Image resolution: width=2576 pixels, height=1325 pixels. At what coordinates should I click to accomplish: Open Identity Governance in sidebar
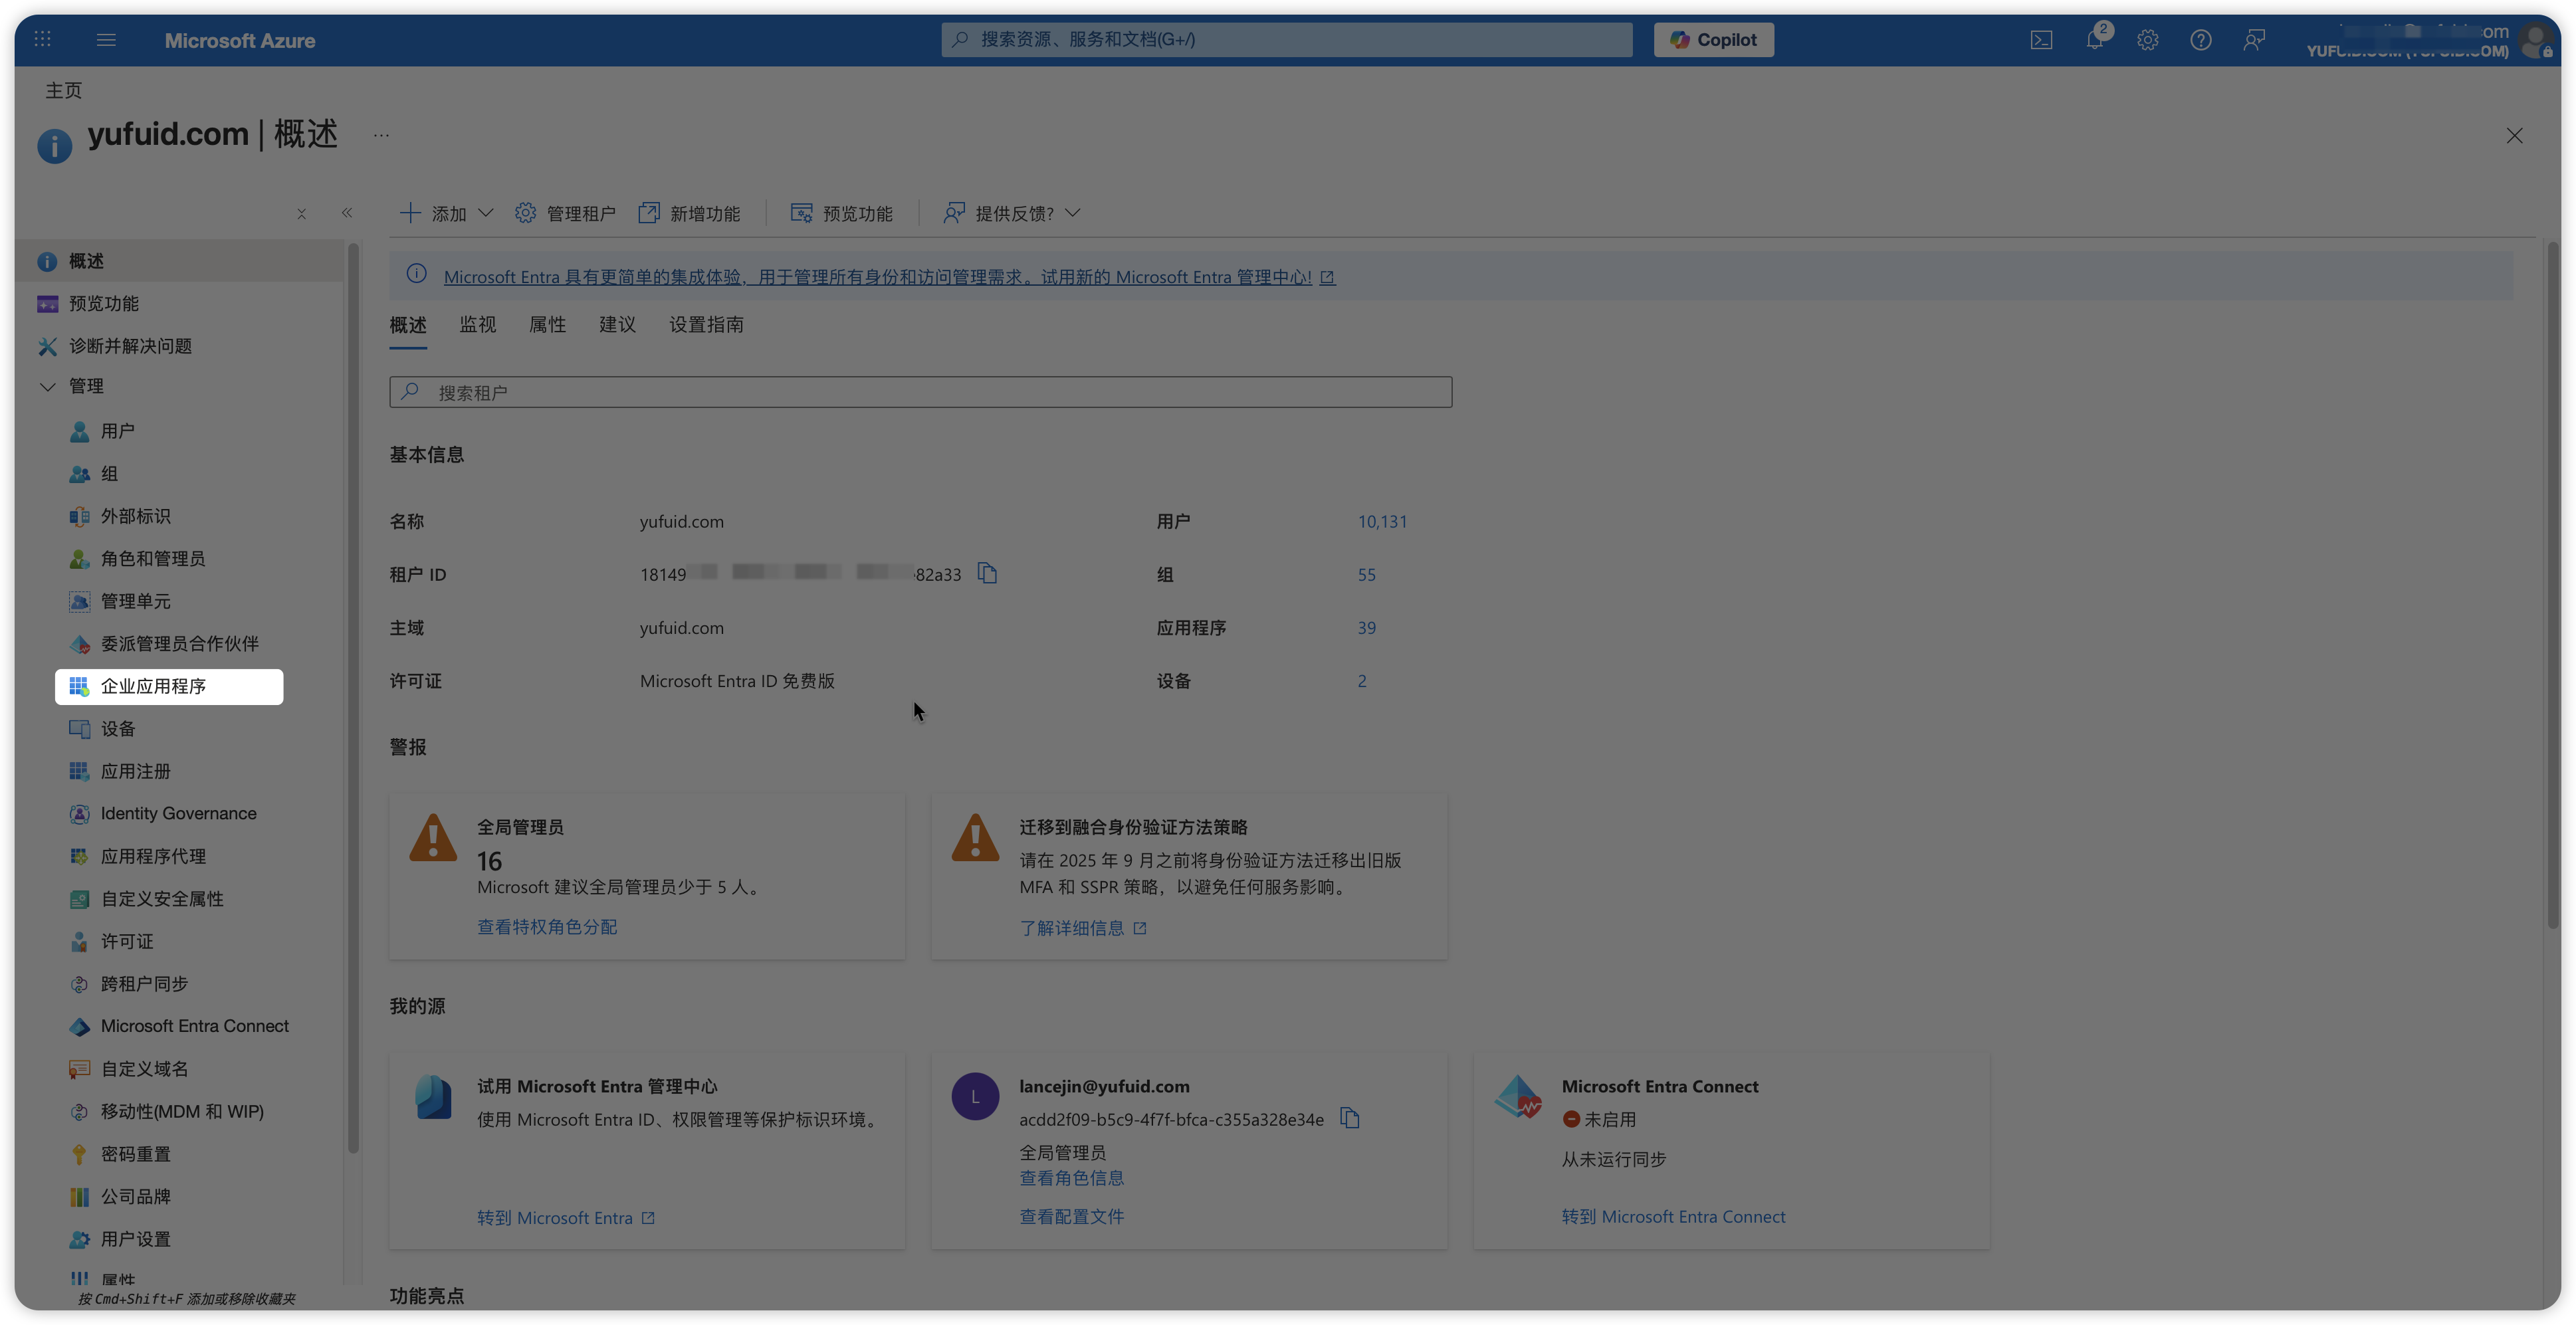[x=178, y=814]
